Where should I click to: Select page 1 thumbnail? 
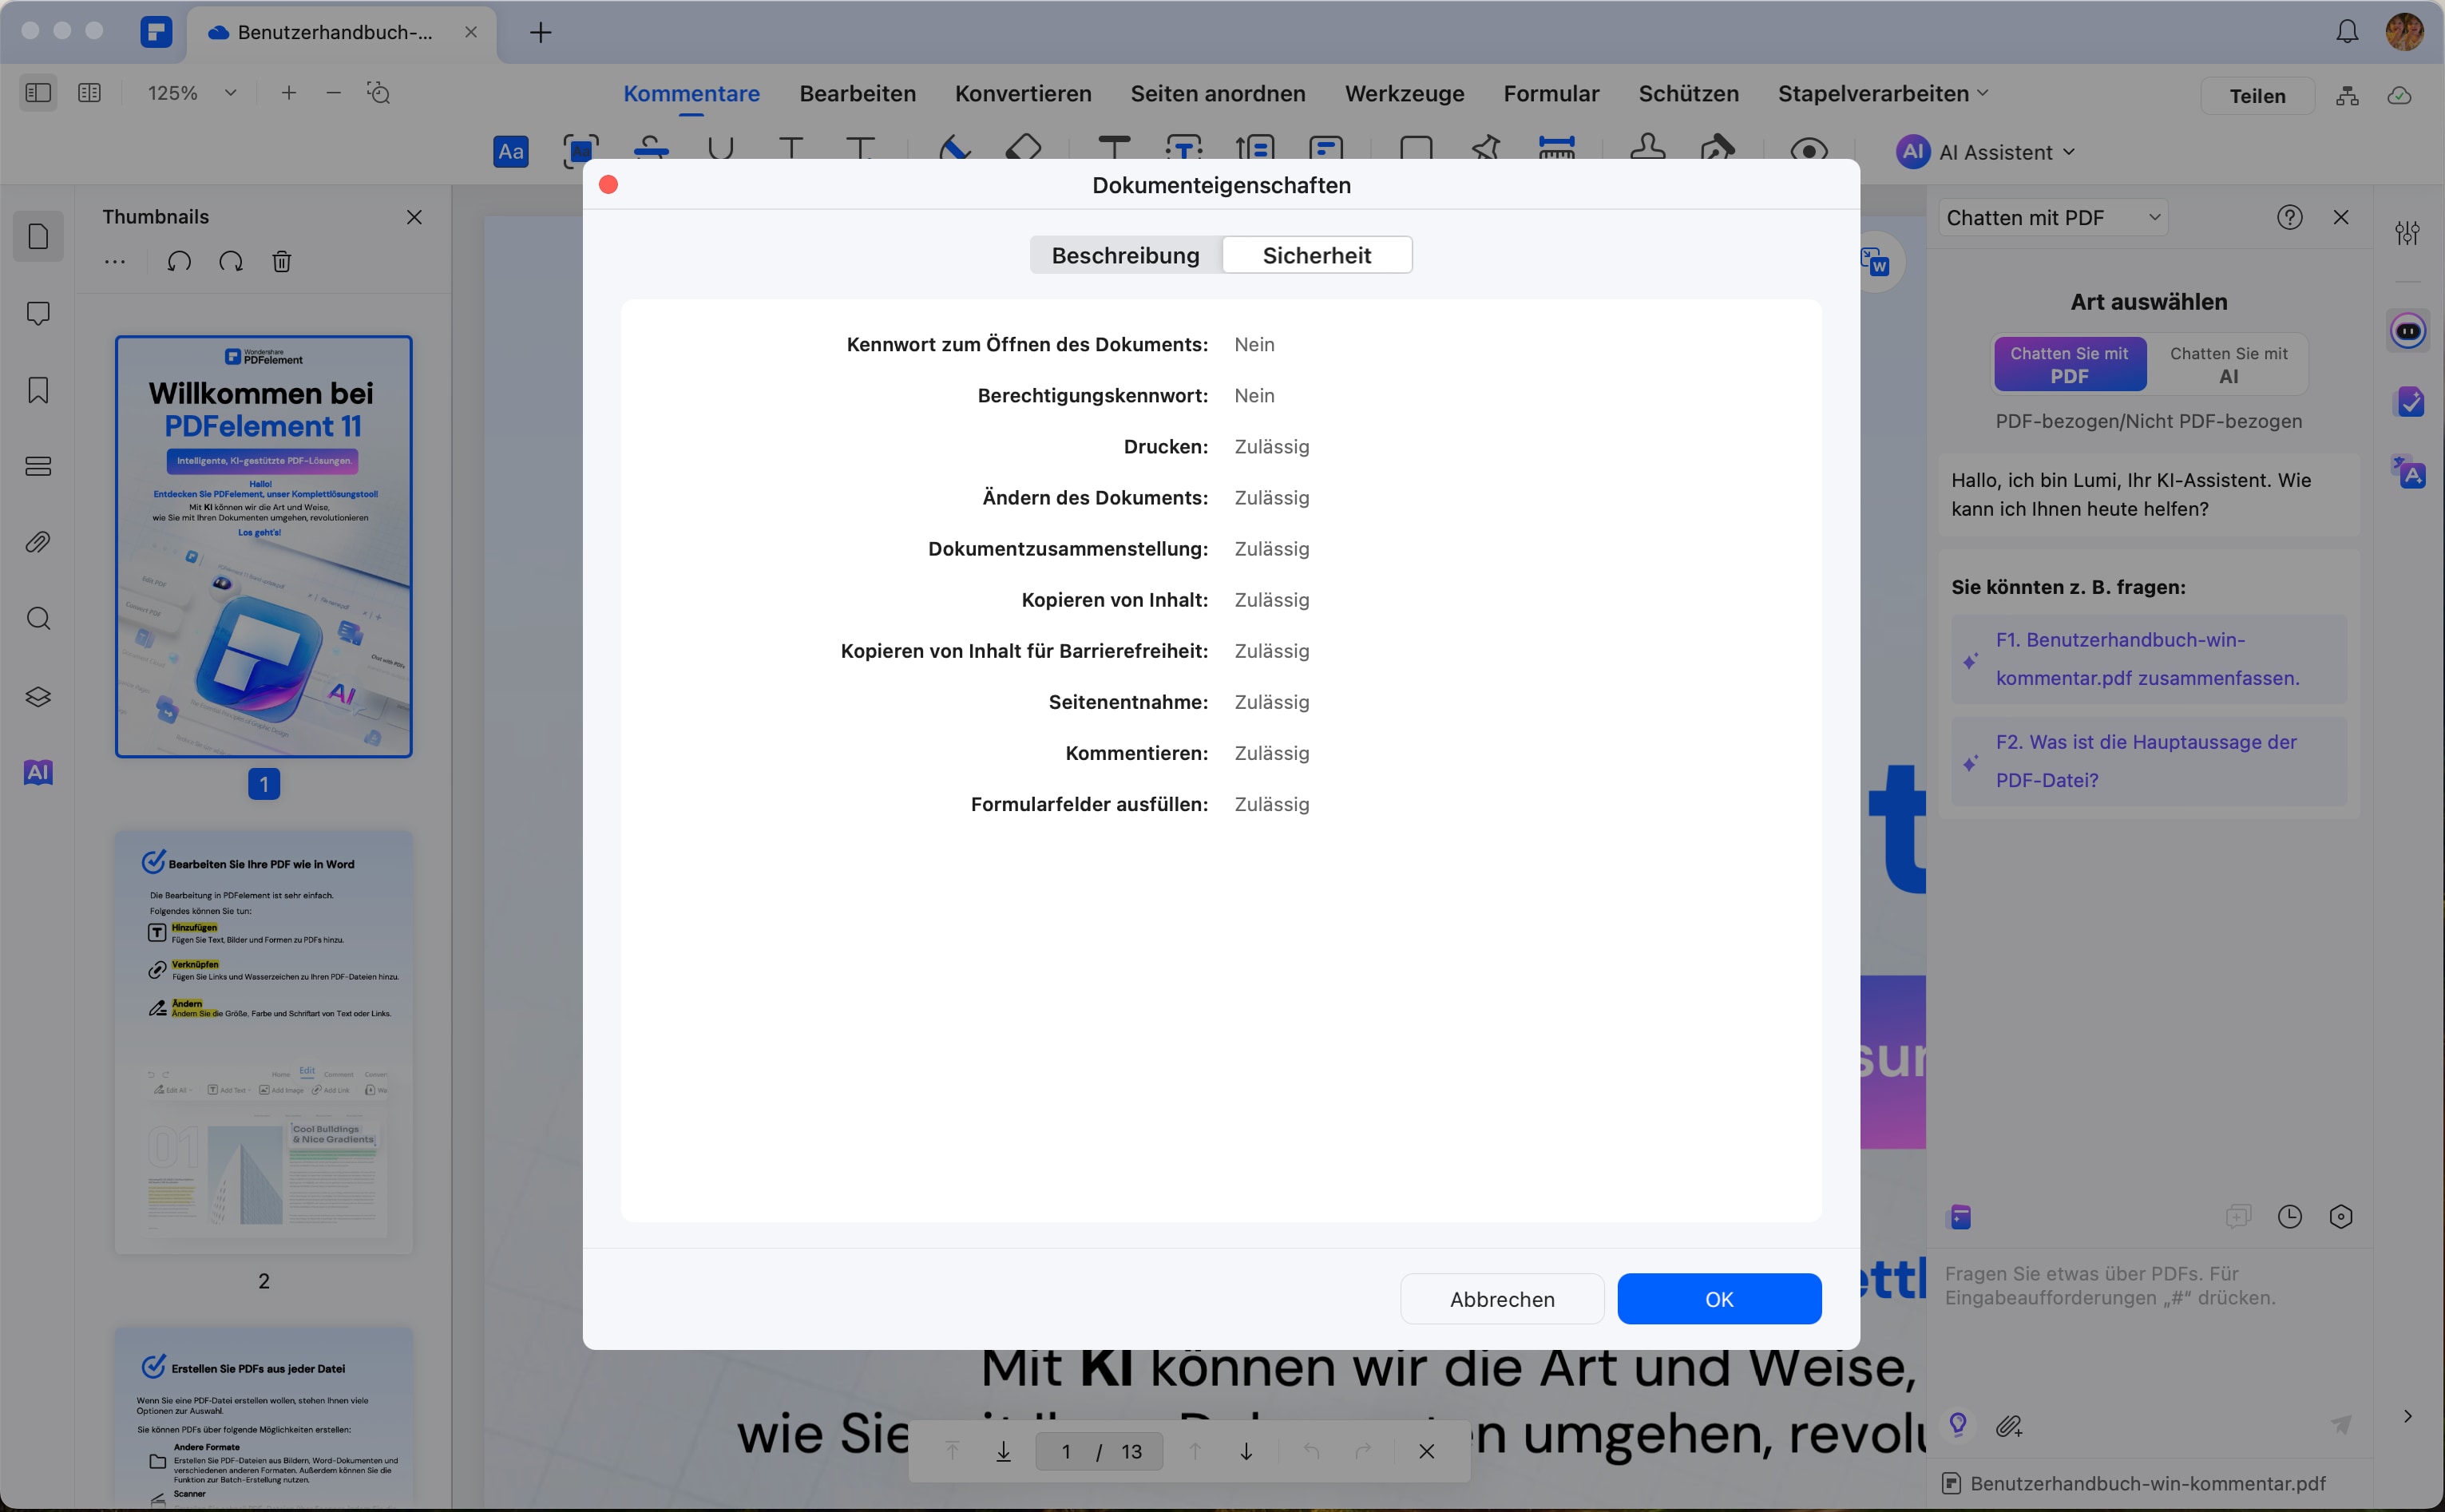tap(263, 547)
